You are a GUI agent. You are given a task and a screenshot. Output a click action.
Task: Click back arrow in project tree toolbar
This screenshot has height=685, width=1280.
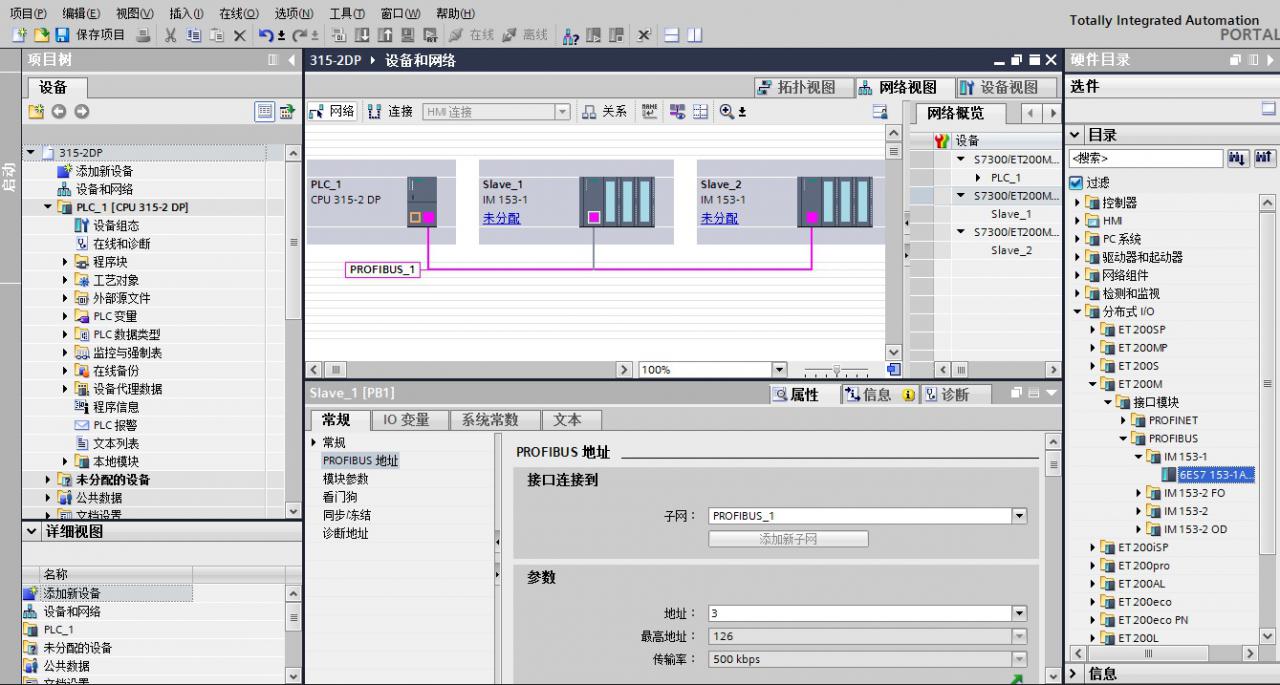(59, 112)
